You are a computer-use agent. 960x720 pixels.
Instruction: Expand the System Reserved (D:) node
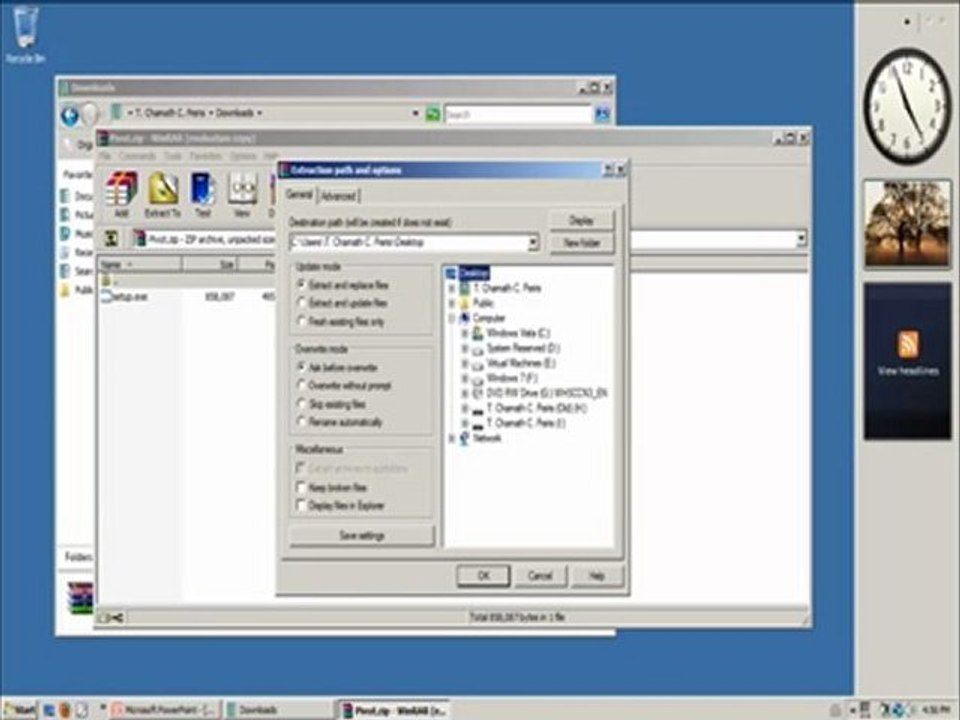click(x=465, y=348)
